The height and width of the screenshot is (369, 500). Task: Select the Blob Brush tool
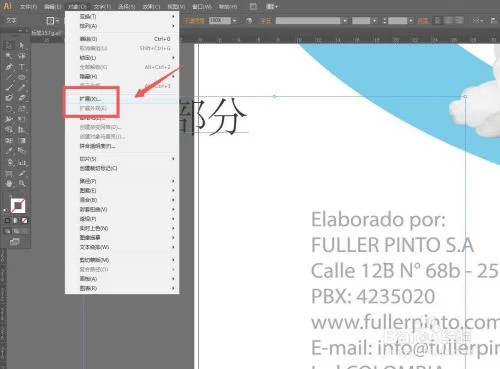(9, 98)
